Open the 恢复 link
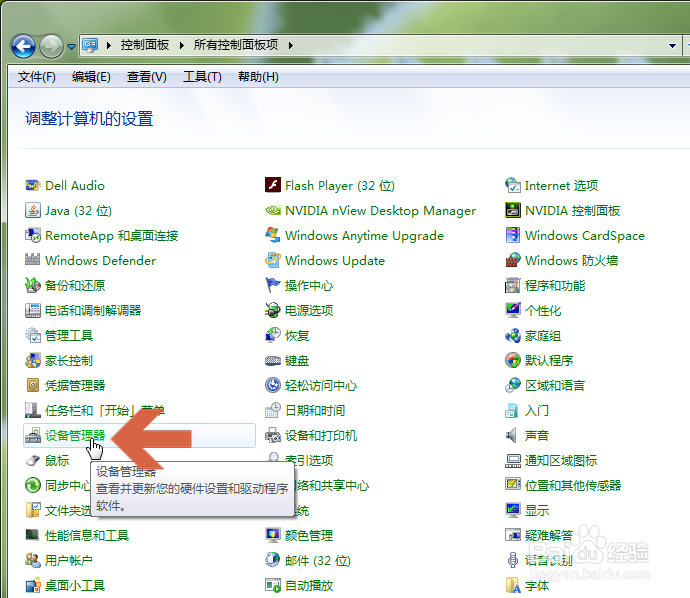690x598 pixels. point(297,336)
